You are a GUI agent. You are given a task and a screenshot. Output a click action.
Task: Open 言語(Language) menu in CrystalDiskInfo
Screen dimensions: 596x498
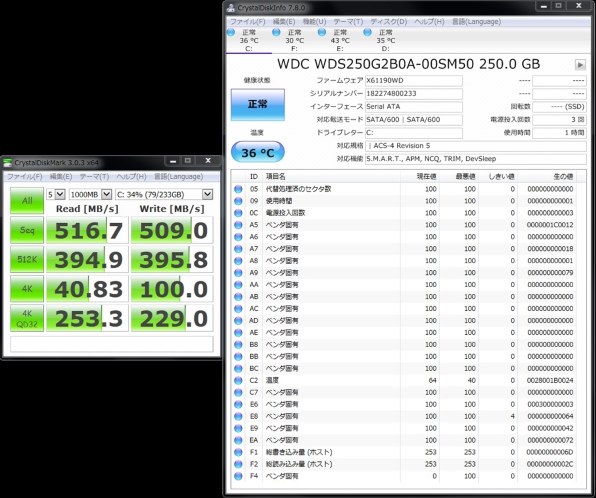(476, 22)
